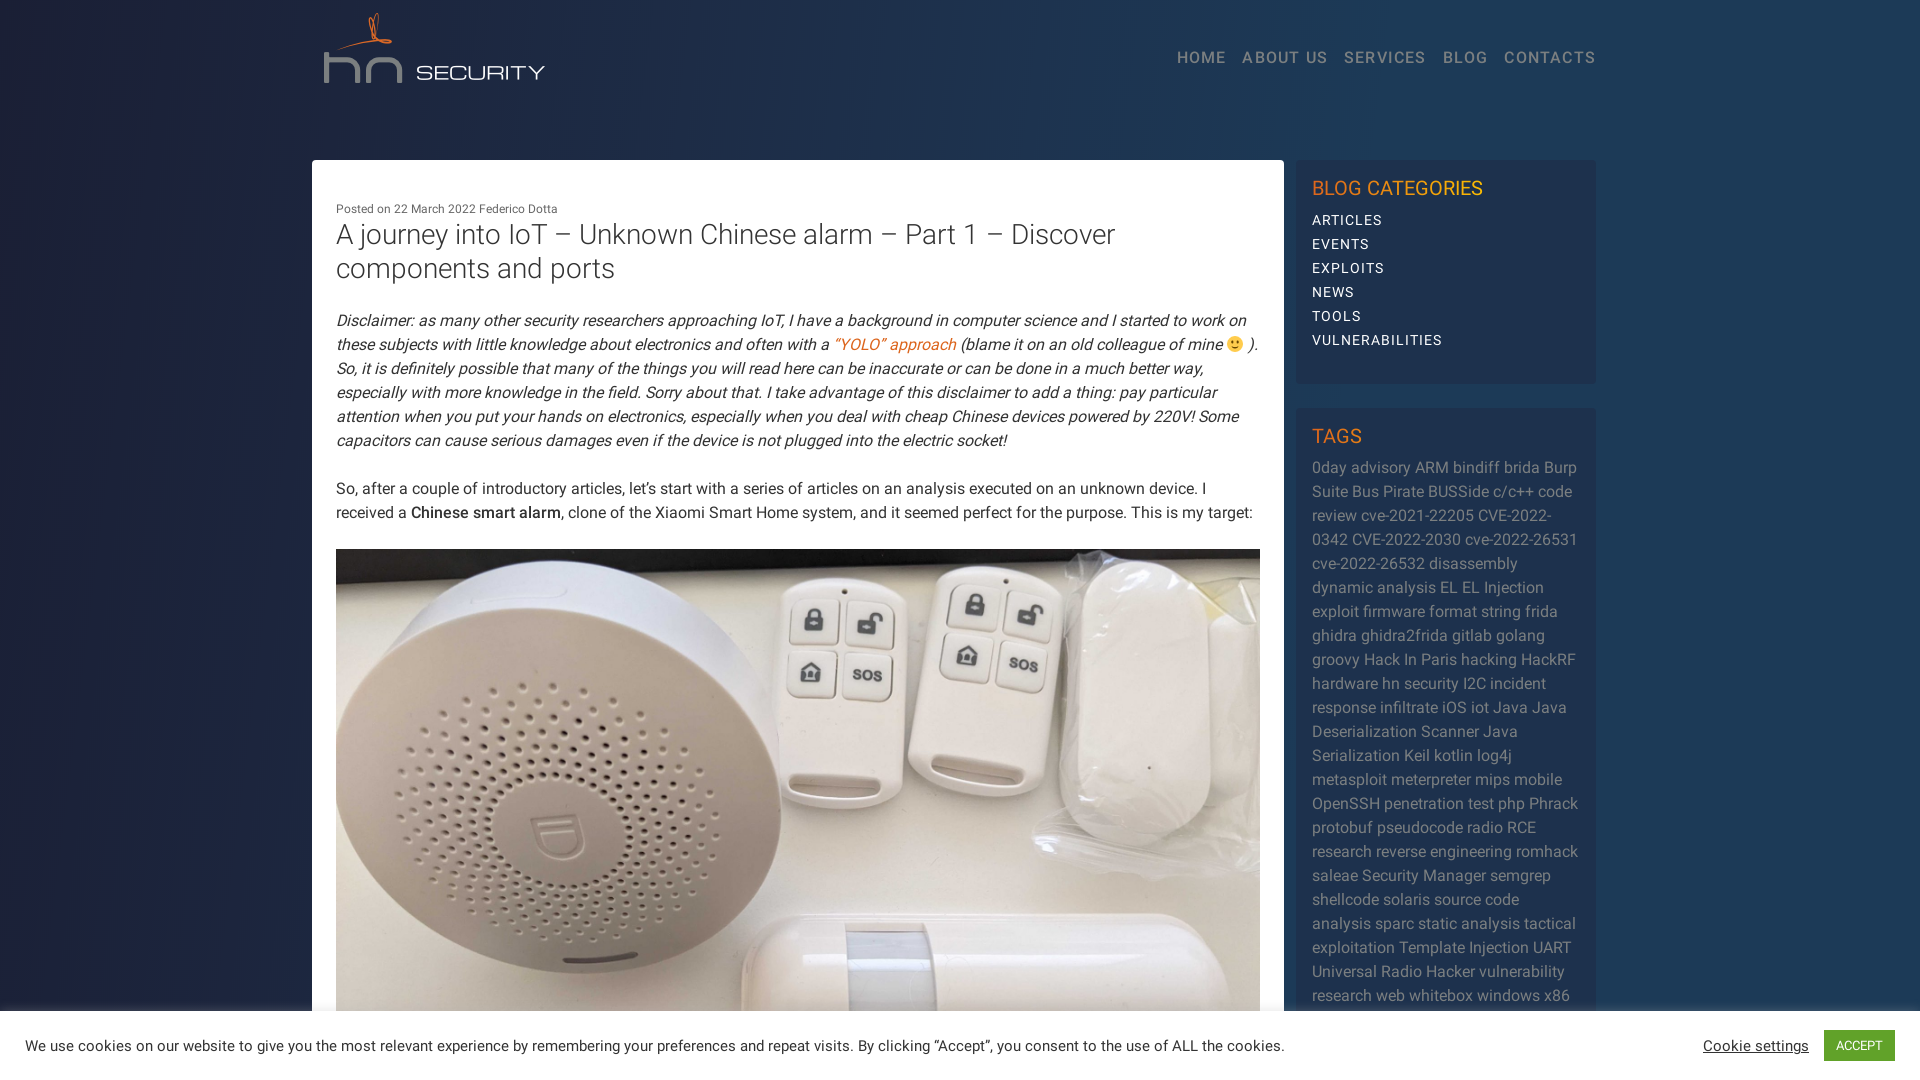Click the 0day tag link
The image size is (1920, 1080).
coord(1328,467)
